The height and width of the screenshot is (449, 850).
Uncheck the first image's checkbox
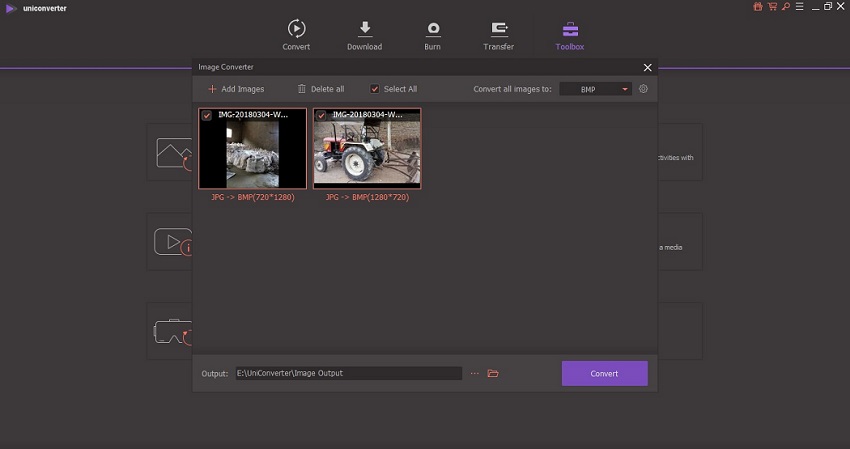coord(207,116)
